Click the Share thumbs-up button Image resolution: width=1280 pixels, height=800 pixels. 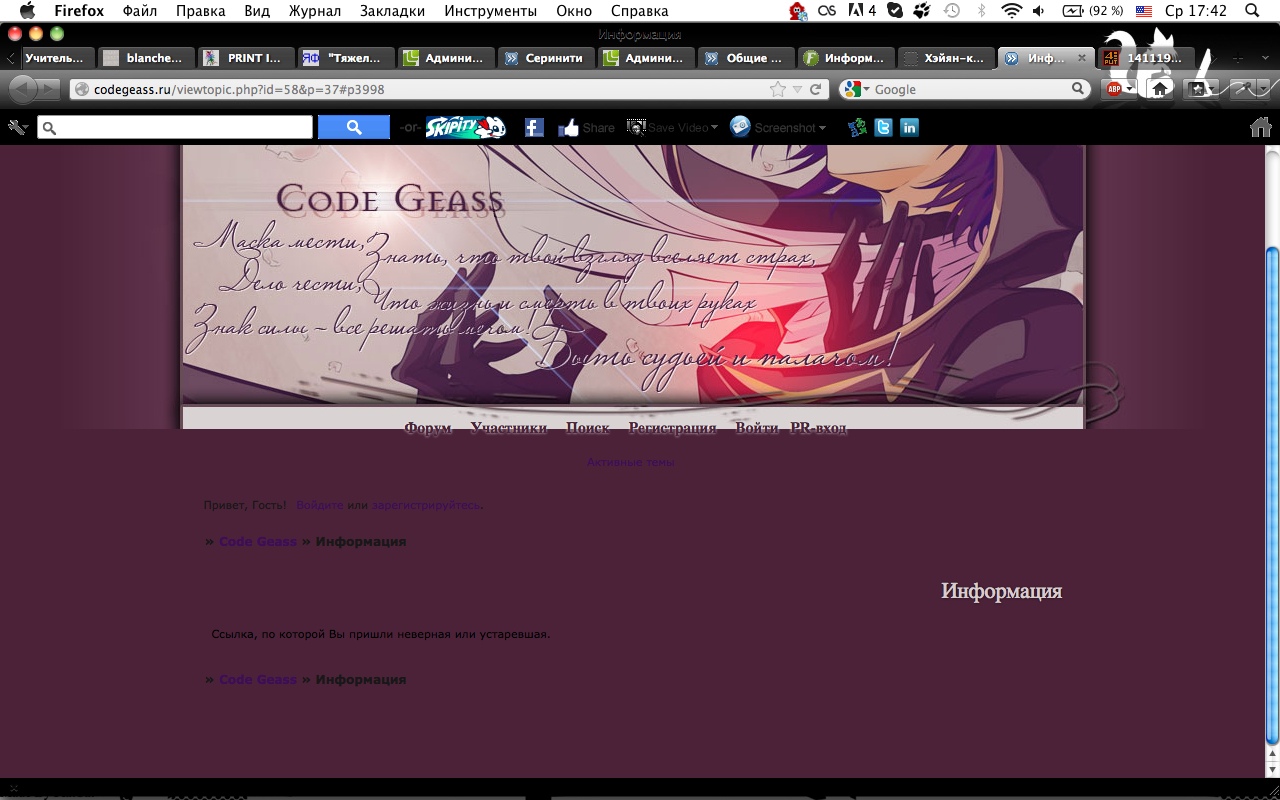pos(586,127)
